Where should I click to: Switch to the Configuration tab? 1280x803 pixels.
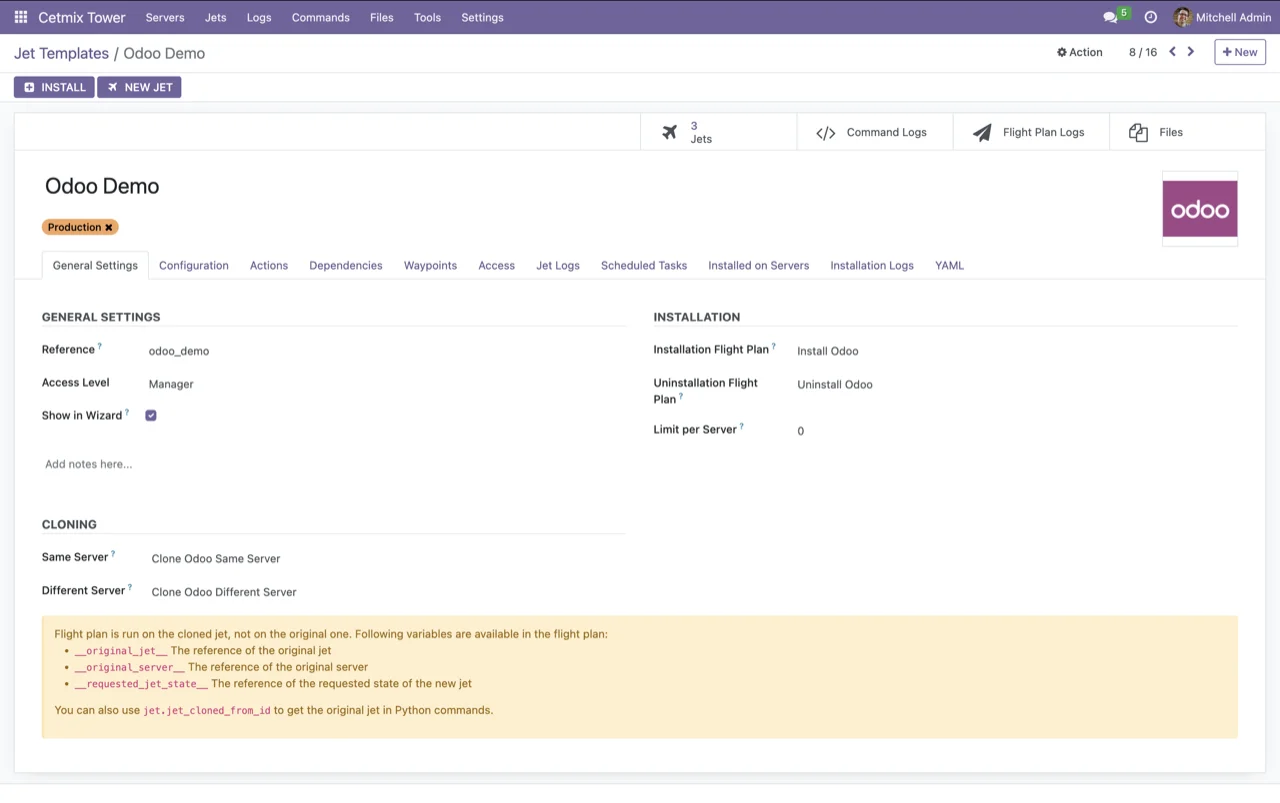pyautogui.click(x=193, y=265)
